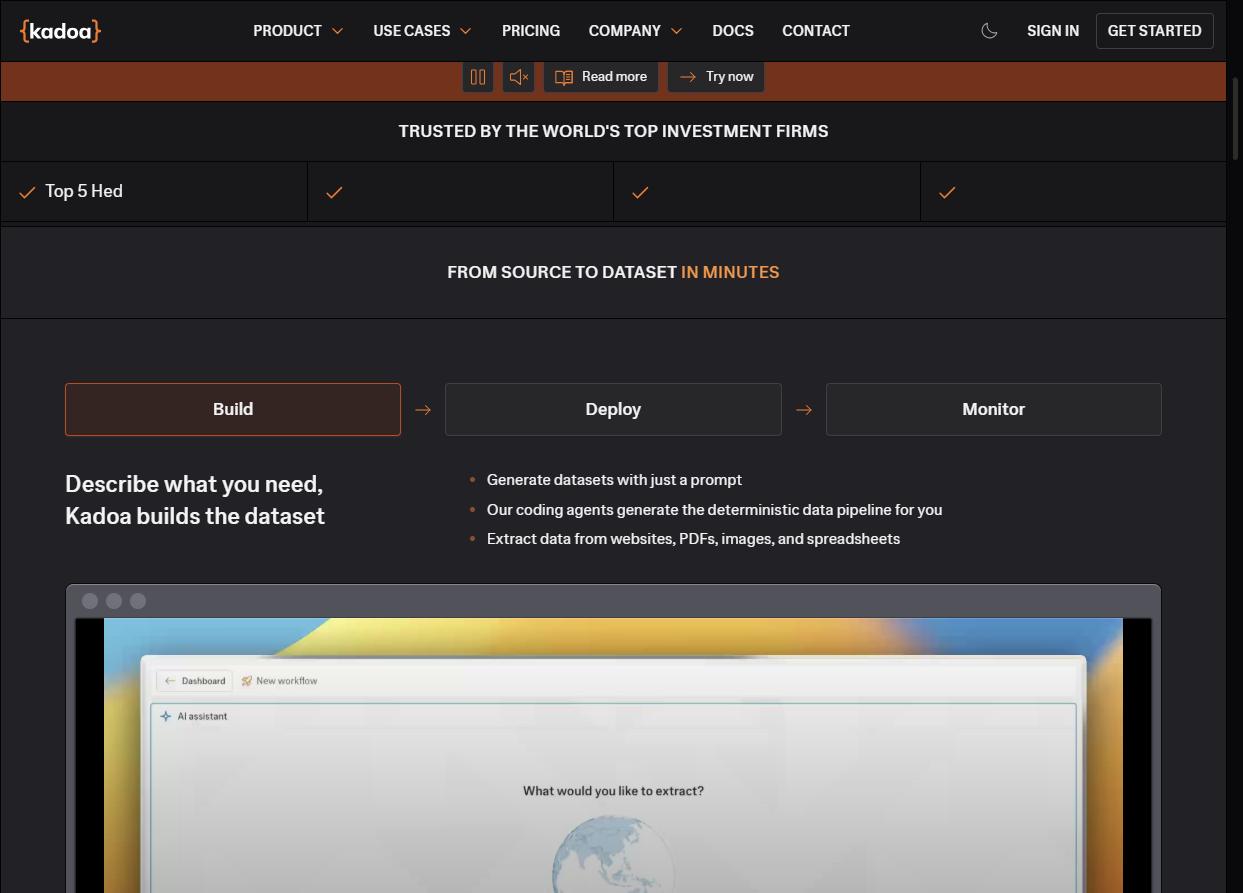Click the Top 5 Hed text
The width and height of the screenshot is (1243, 893).
pyautogui.click(x=84, y=191)
